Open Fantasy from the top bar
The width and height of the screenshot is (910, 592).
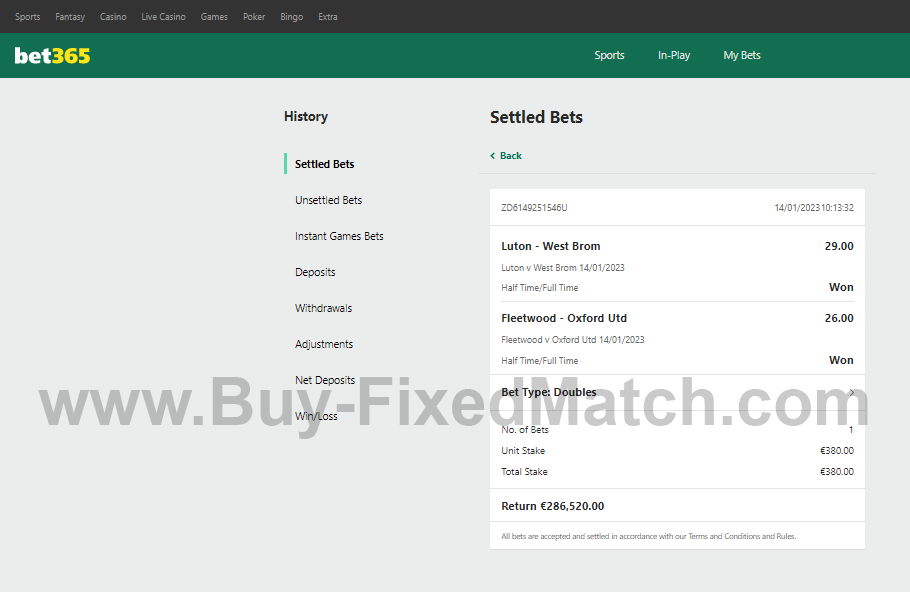pyautogui.click(x=70, y=17)
